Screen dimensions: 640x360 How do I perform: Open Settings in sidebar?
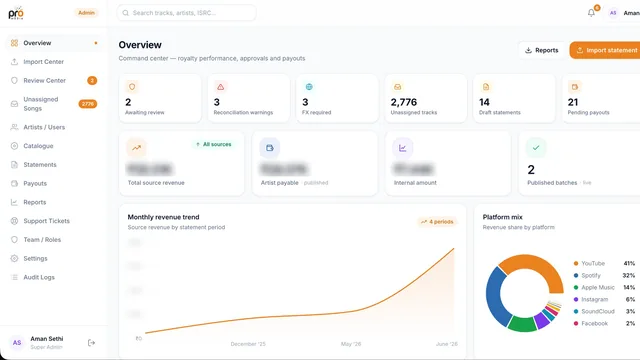(54, 258)
